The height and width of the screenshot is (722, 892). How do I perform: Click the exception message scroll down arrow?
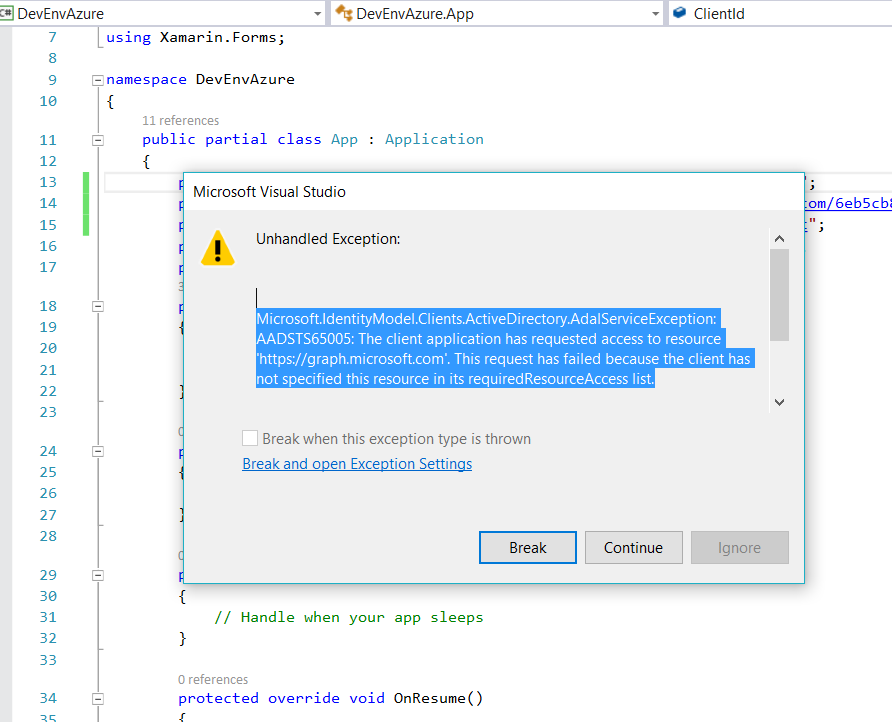[x=779, y=402]
